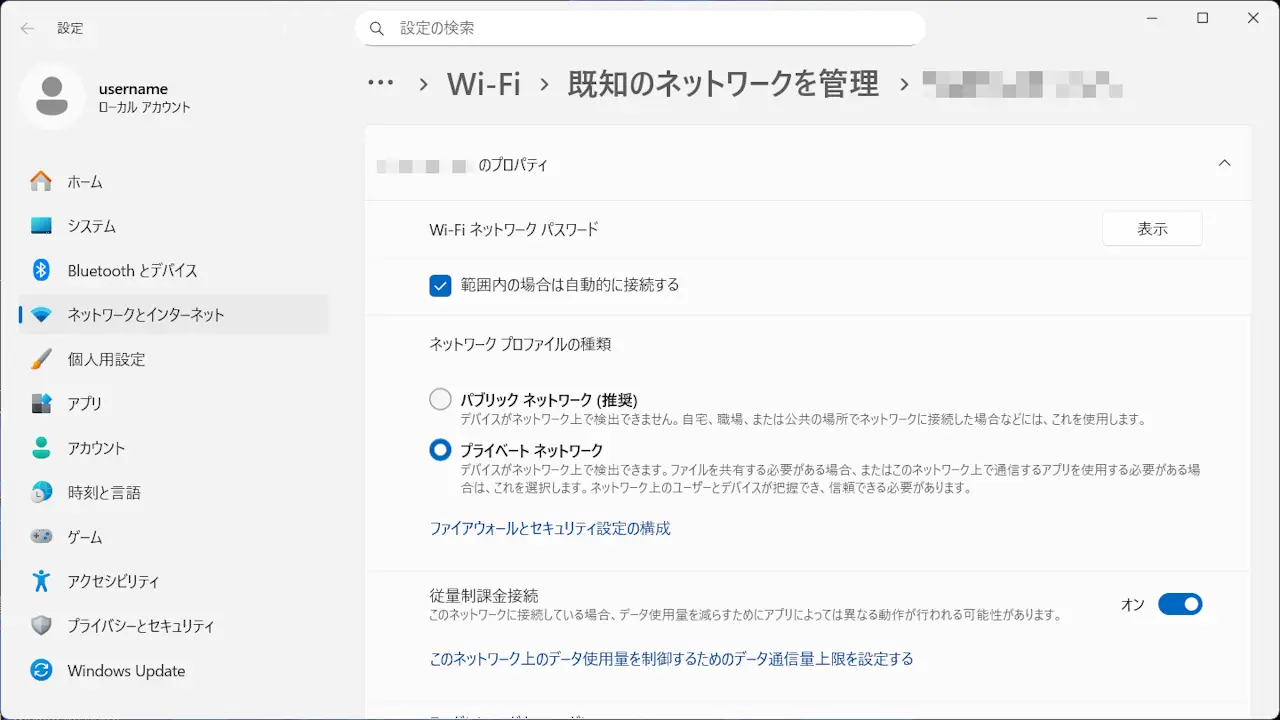Uncheck 範囲内の場合は自動的に接続する checkbox
Viewport: 1280px width, 720px height.
tap(440, 285)
